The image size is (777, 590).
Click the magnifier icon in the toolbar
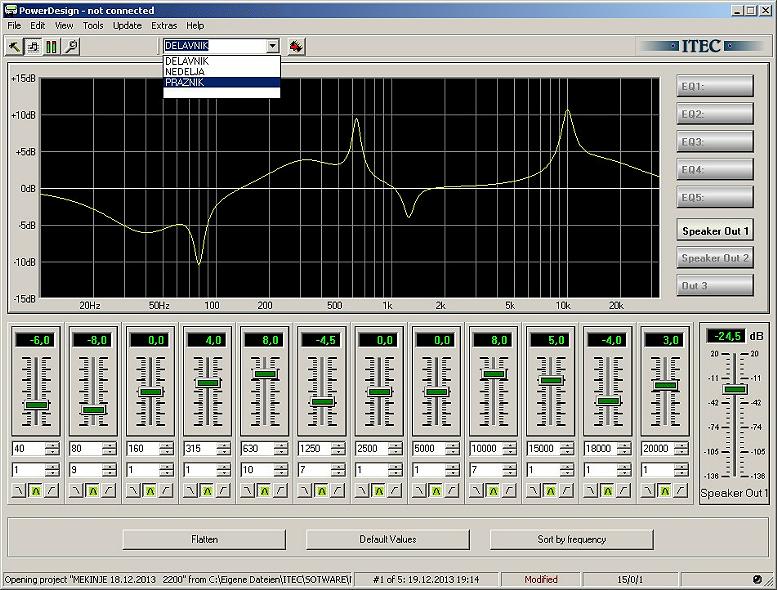tap(71, 46)
